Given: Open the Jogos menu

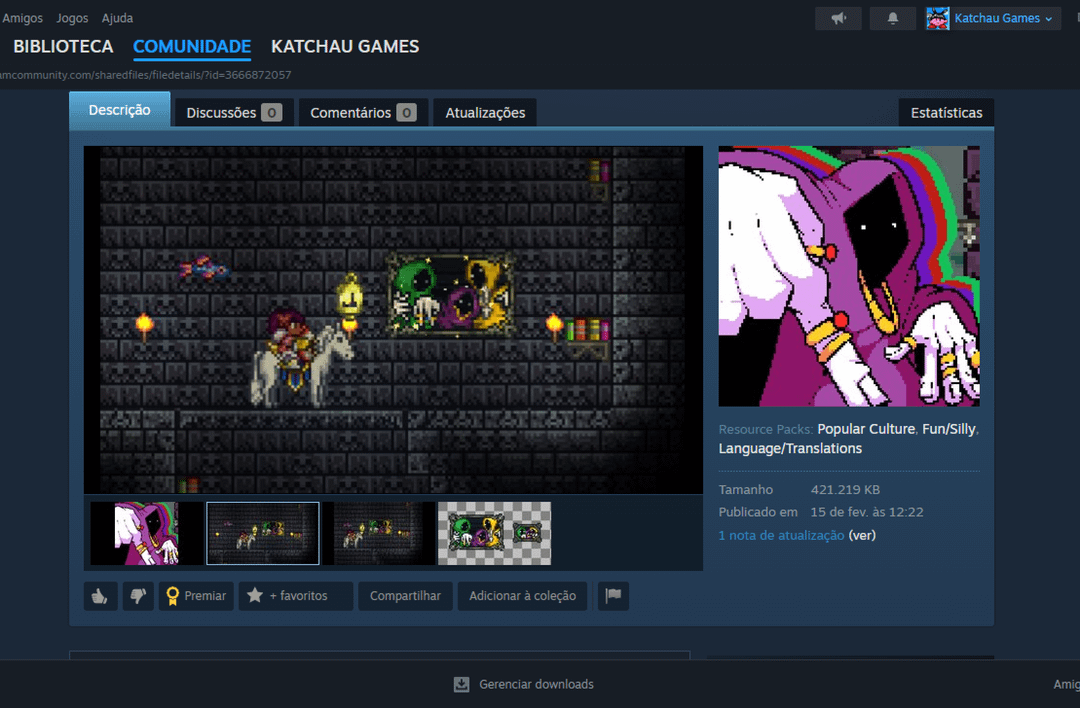Looking at the screenshot, I should (x=72, y=18).
